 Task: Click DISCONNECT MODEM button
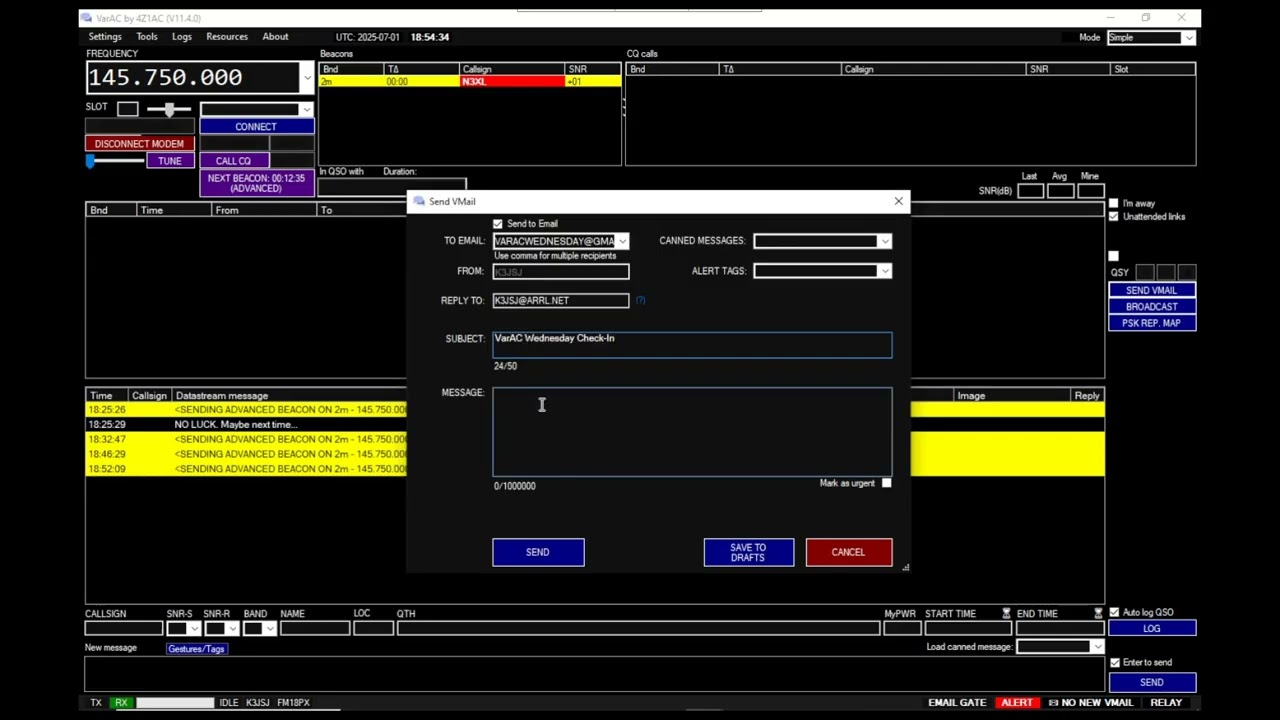pyautogui.click(x=139, y=144)
